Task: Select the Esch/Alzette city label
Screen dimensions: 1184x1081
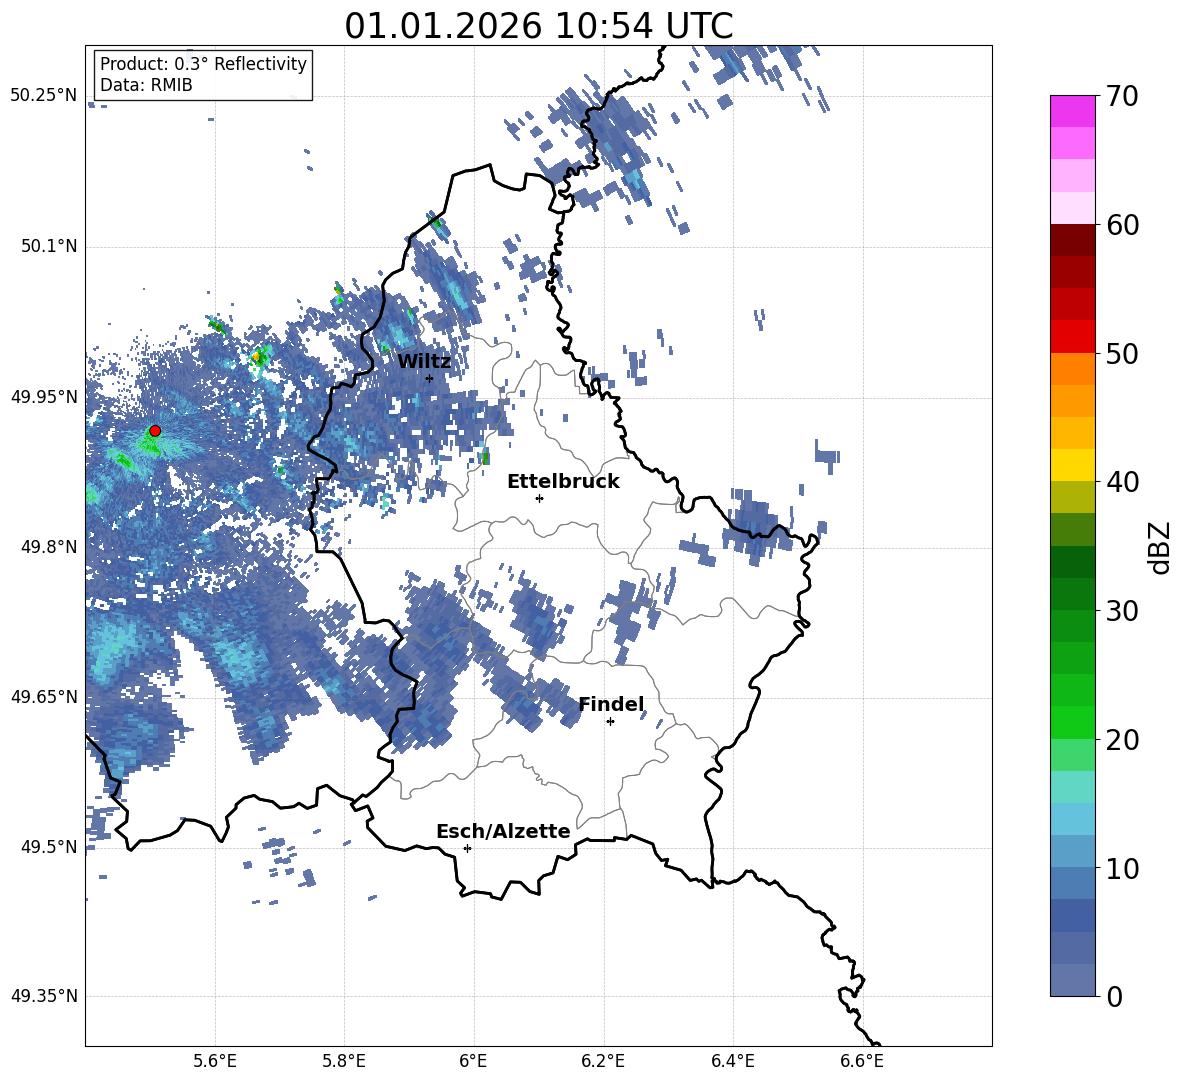Action: (x=503, y=831)
